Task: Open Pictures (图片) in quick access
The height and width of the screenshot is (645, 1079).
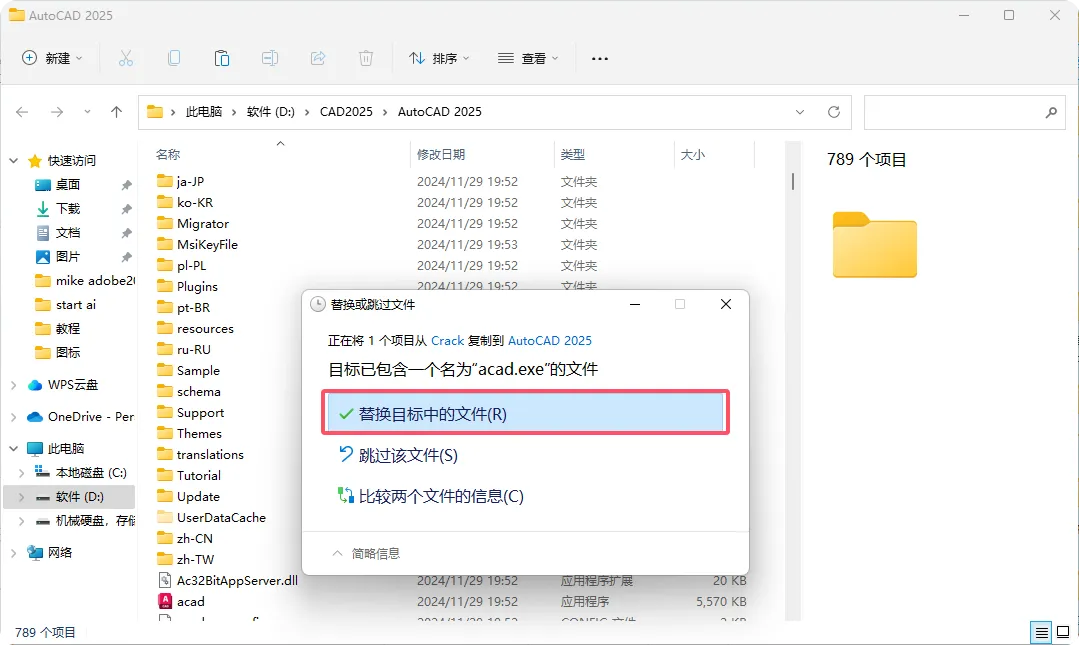Action: [x=67, y=257]
